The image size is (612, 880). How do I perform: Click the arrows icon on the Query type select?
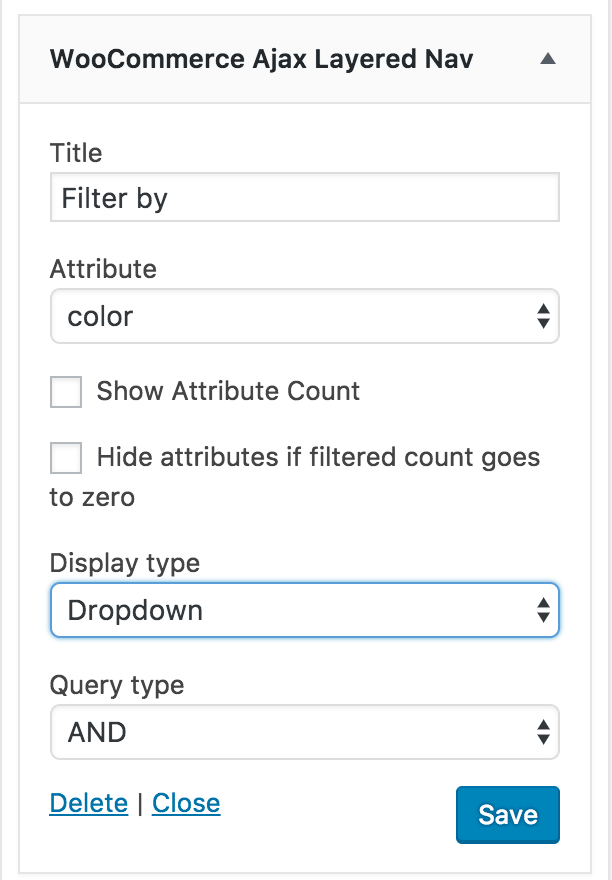coord(543,732)
